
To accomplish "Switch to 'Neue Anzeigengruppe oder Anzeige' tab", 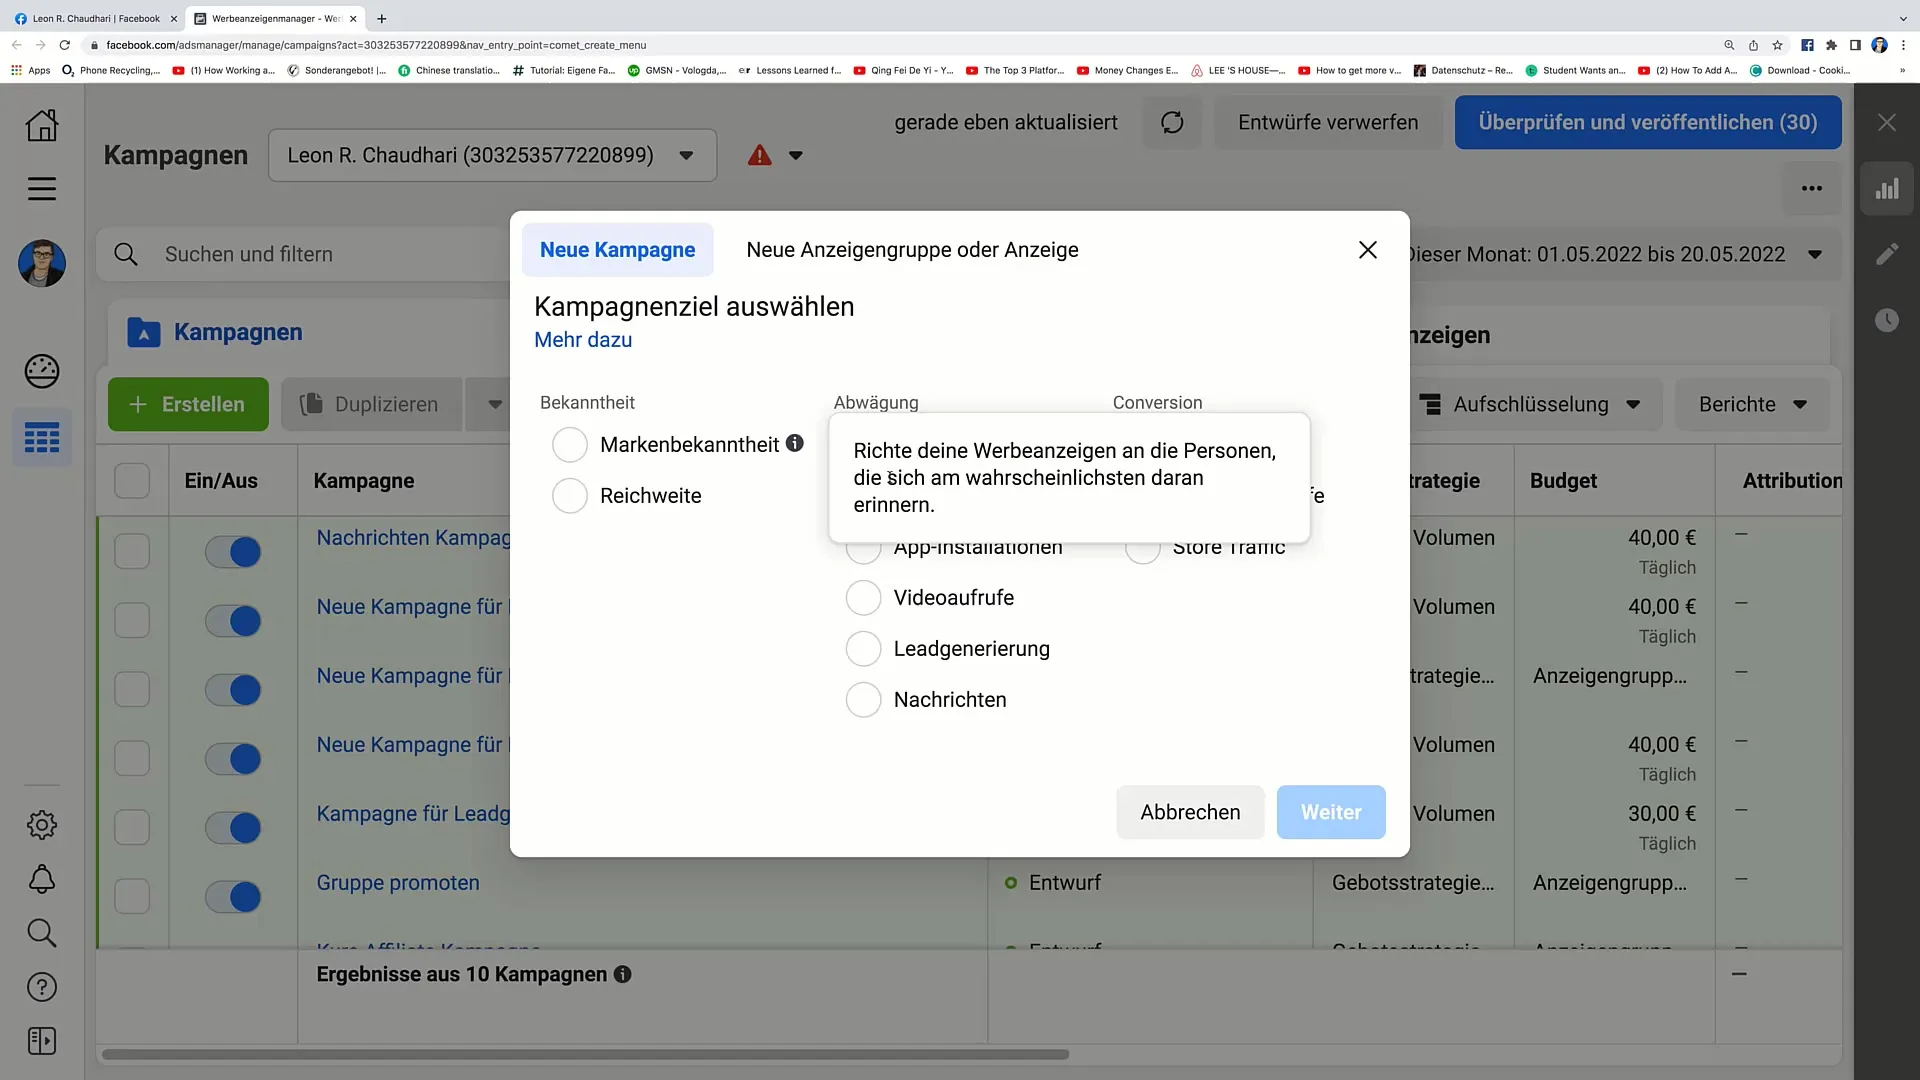I will coord(915,251).
